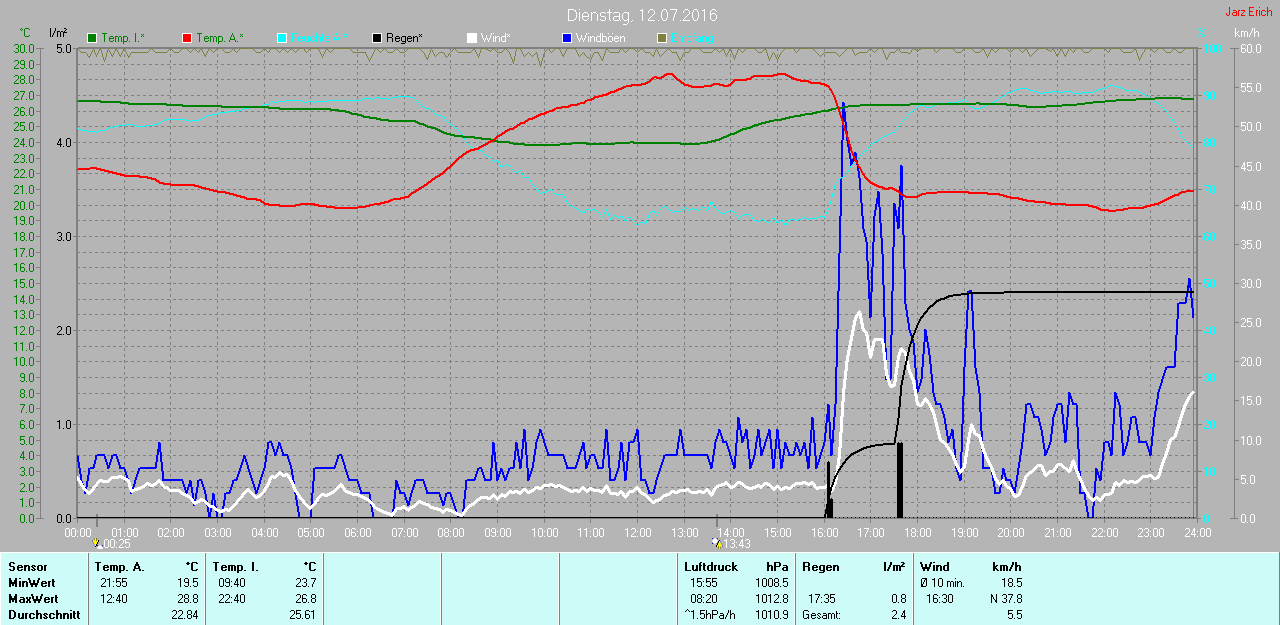The width and height of the screenshot is (1280, 625).
Task: Click the 13:43 marker icon below the time axis
Action: click(716, 543)
